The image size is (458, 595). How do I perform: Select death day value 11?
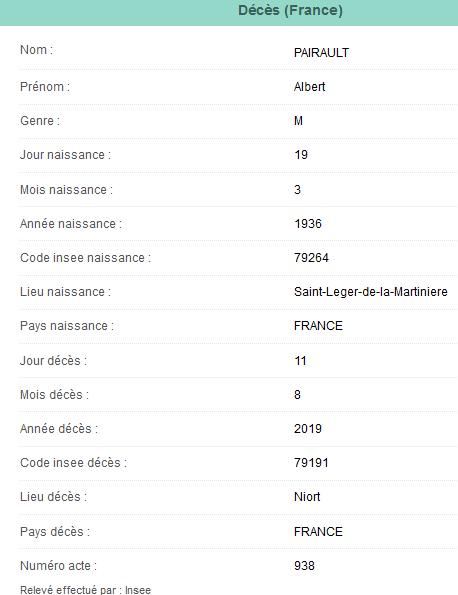[x=300, y=360]
